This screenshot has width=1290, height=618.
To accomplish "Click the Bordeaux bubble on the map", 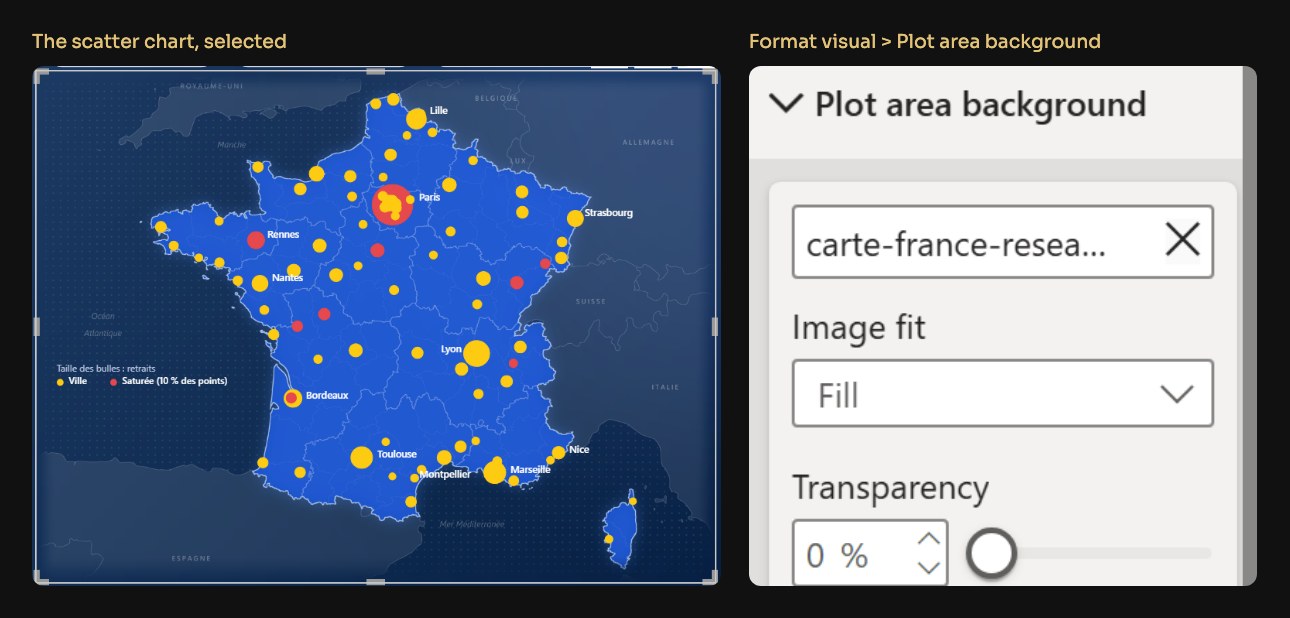I will click(x=292, y=398).
